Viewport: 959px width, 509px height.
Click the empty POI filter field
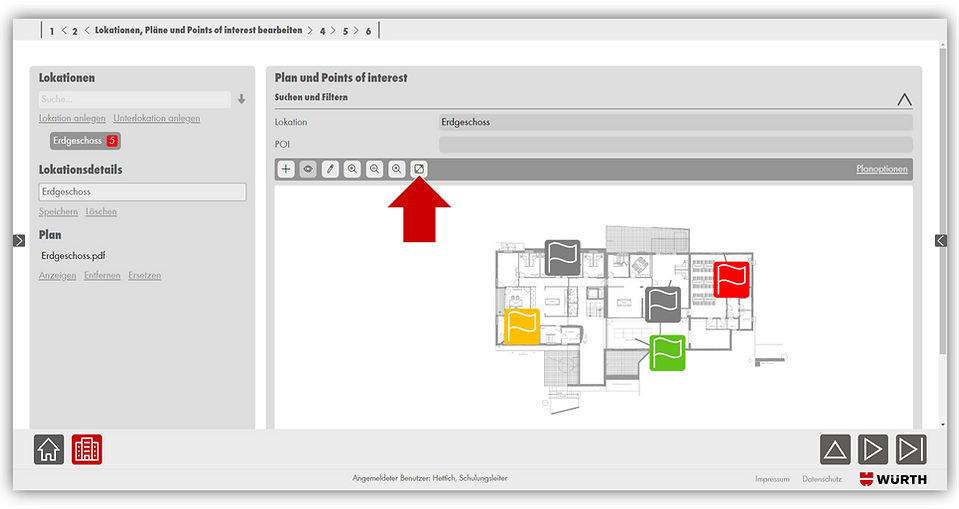point(676,144)
